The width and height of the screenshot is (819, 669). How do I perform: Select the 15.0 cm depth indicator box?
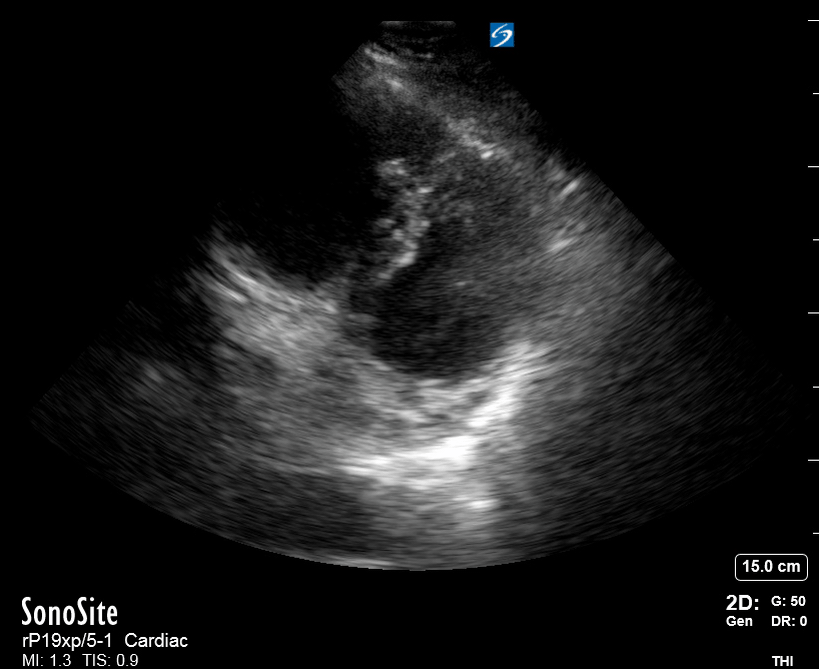pos(771,567)
